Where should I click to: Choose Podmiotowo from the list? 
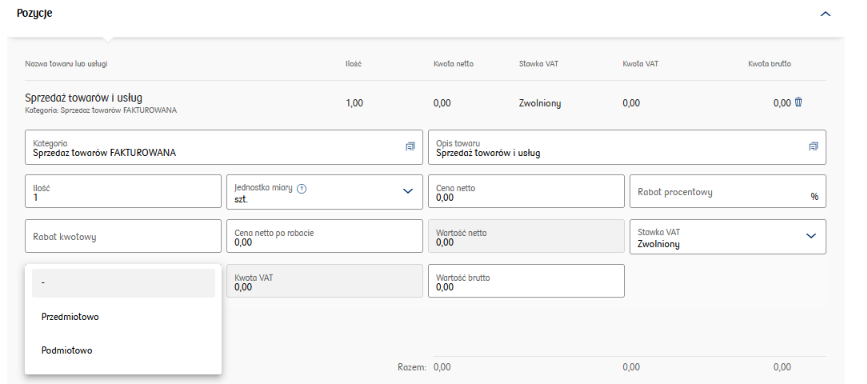coord(123,350)
